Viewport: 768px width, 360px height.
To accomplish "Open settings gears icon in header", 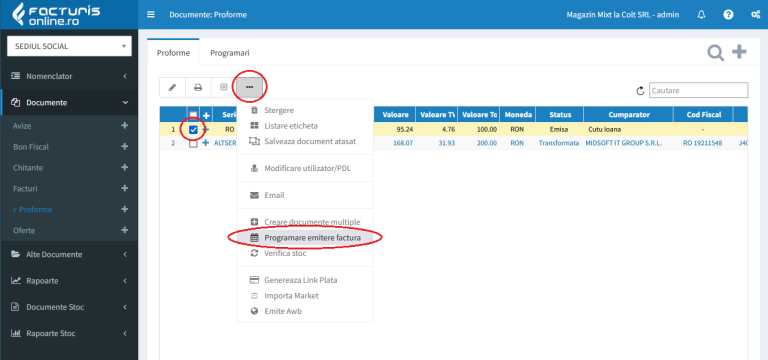I will 756,15.
